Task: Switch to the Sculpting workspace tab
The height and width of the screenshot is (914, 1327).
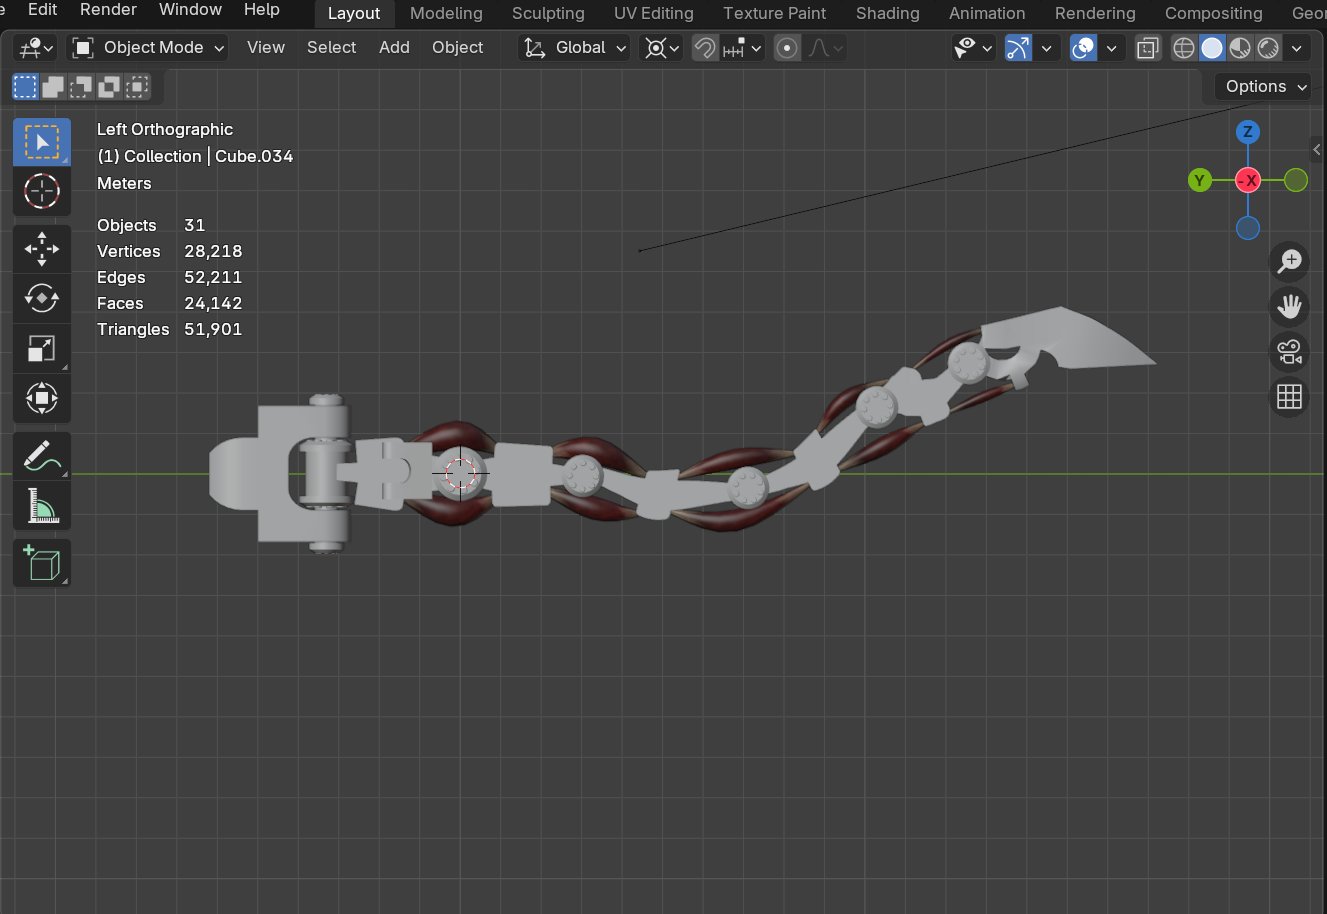Action: (548, 13)
